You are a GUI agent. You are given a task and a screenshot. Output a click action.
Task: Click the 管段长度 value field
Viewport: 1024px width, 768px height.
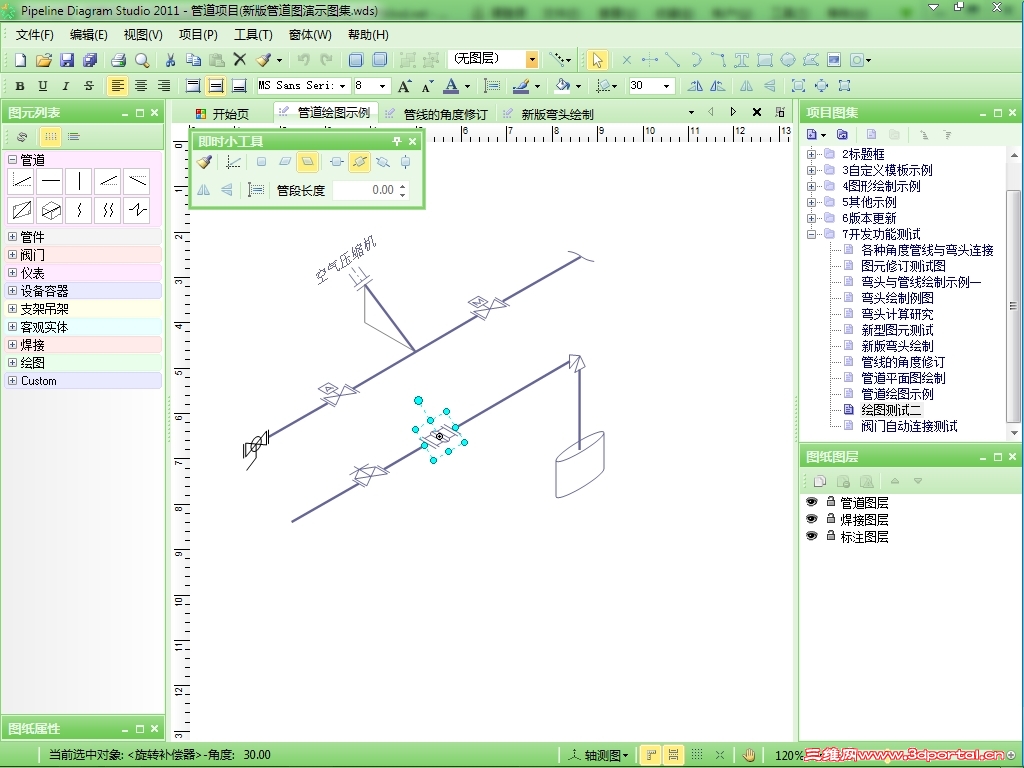(364, 190)
